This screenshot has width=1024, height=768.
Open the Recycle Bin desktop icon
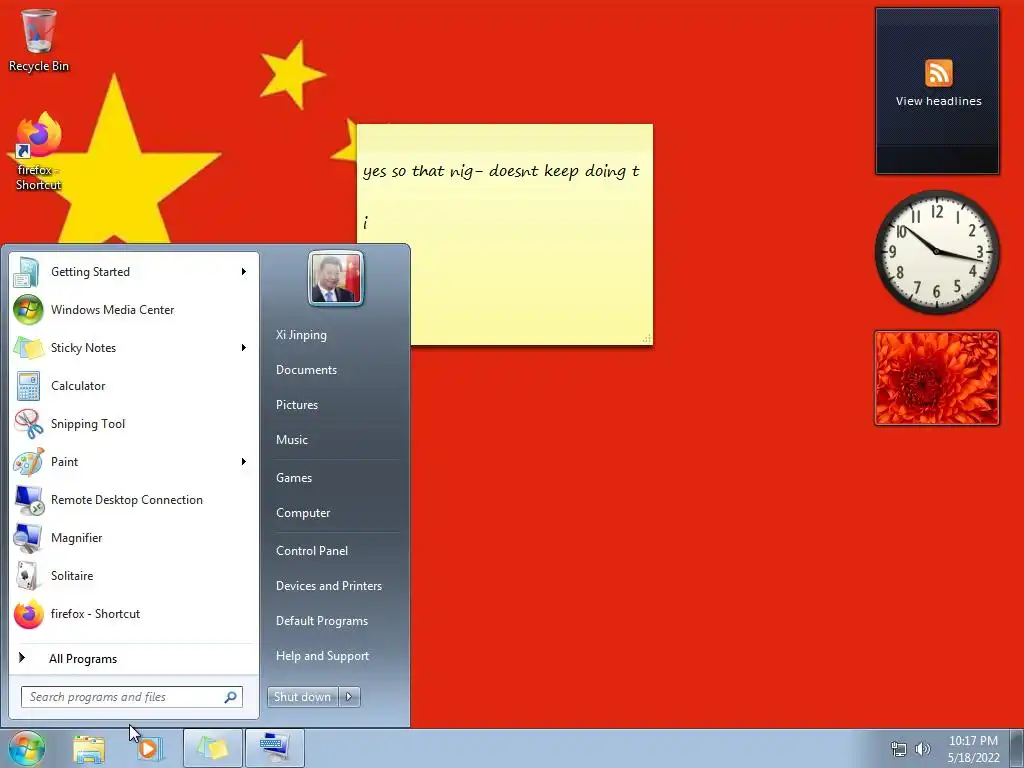tap(39, 40)
